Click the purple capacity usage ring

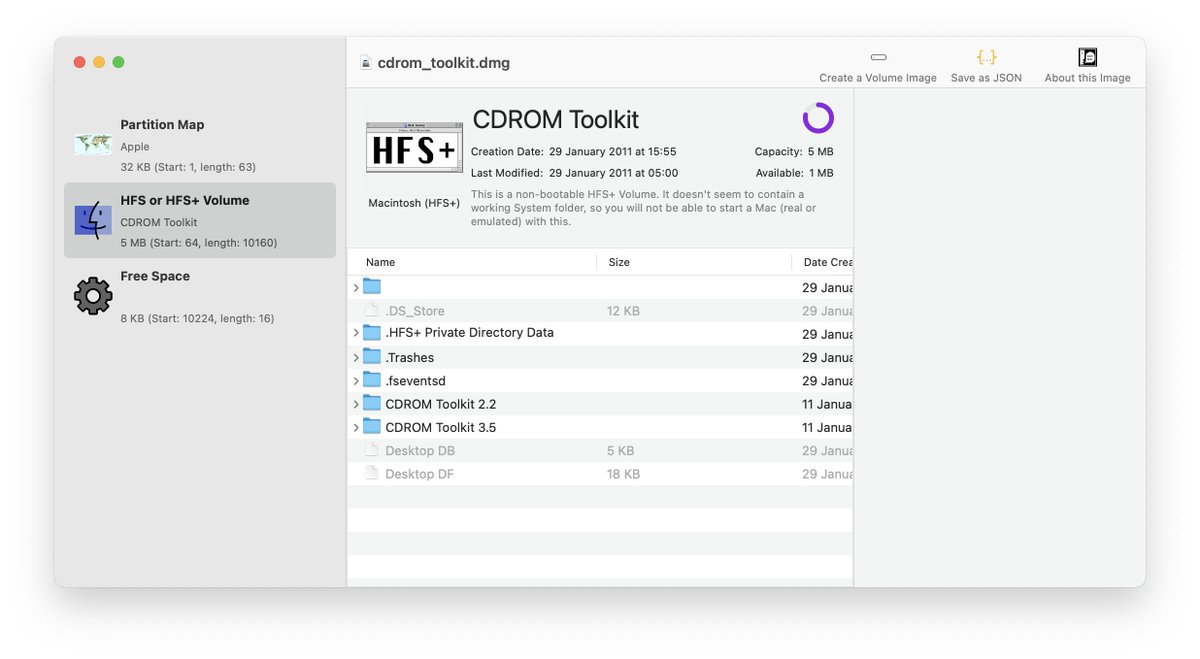[818, 118]
